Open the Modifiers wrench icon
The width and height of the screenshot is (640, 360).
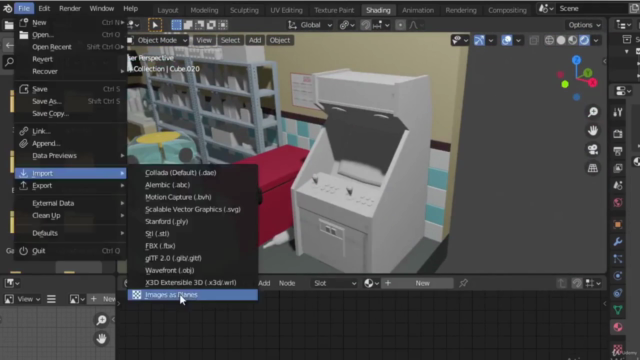click(618, 242)
